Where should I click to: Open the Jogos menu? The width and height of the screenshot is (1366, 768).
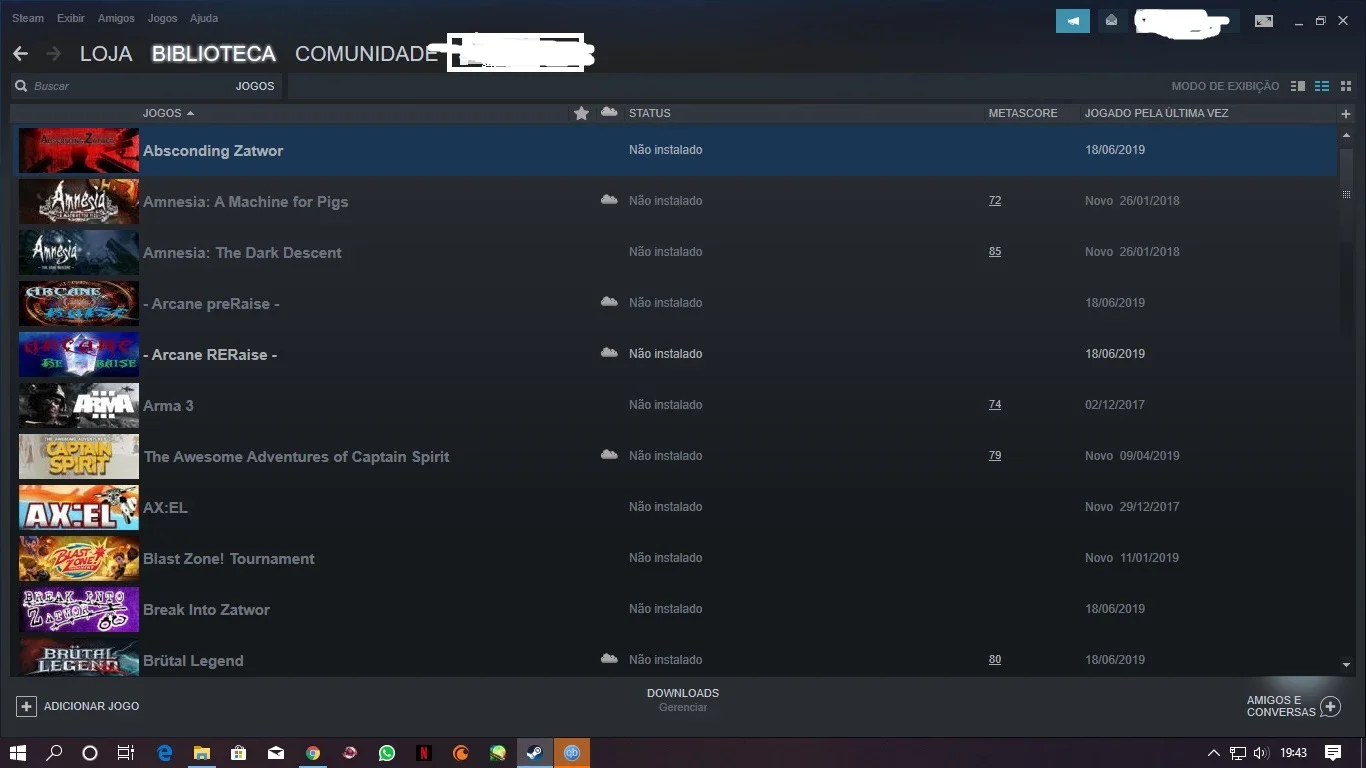click(x=162, y=18)
